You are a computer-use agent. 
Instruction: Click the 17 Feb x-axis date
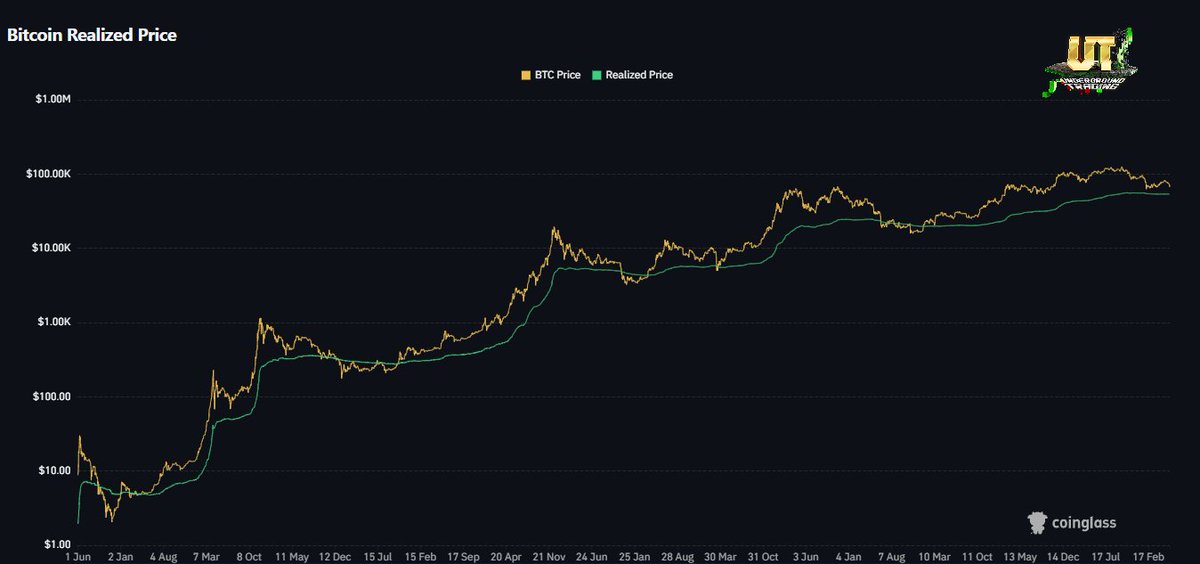pos(1151,555)
